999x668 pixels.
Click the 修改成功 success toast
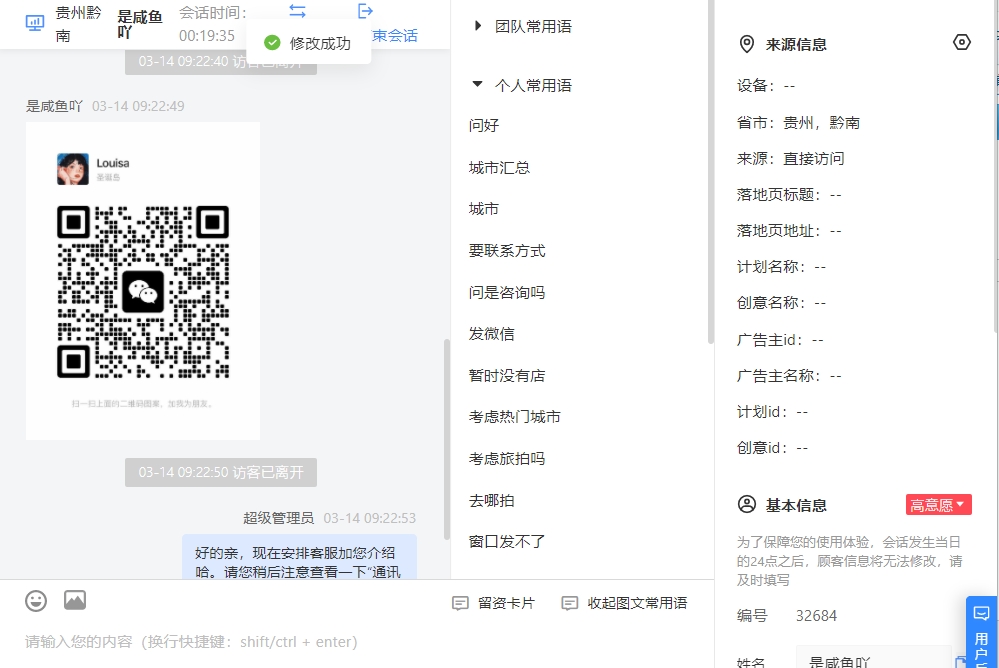(308, 43)
